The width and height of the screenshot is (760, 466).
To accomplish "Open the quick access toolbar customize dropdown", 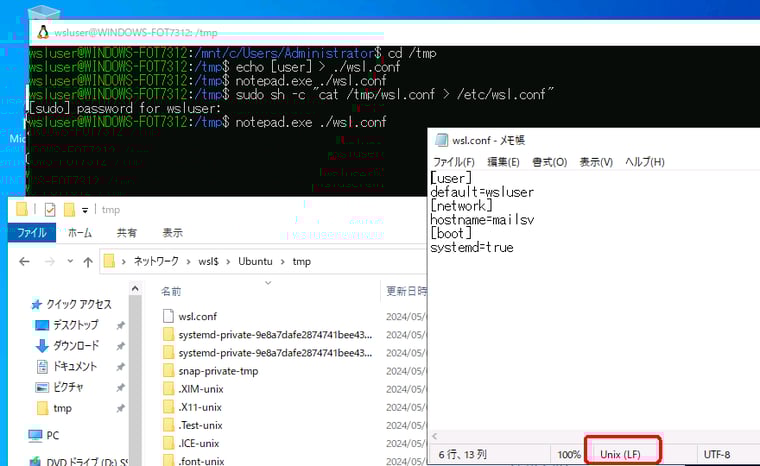I will pos(85,210).
